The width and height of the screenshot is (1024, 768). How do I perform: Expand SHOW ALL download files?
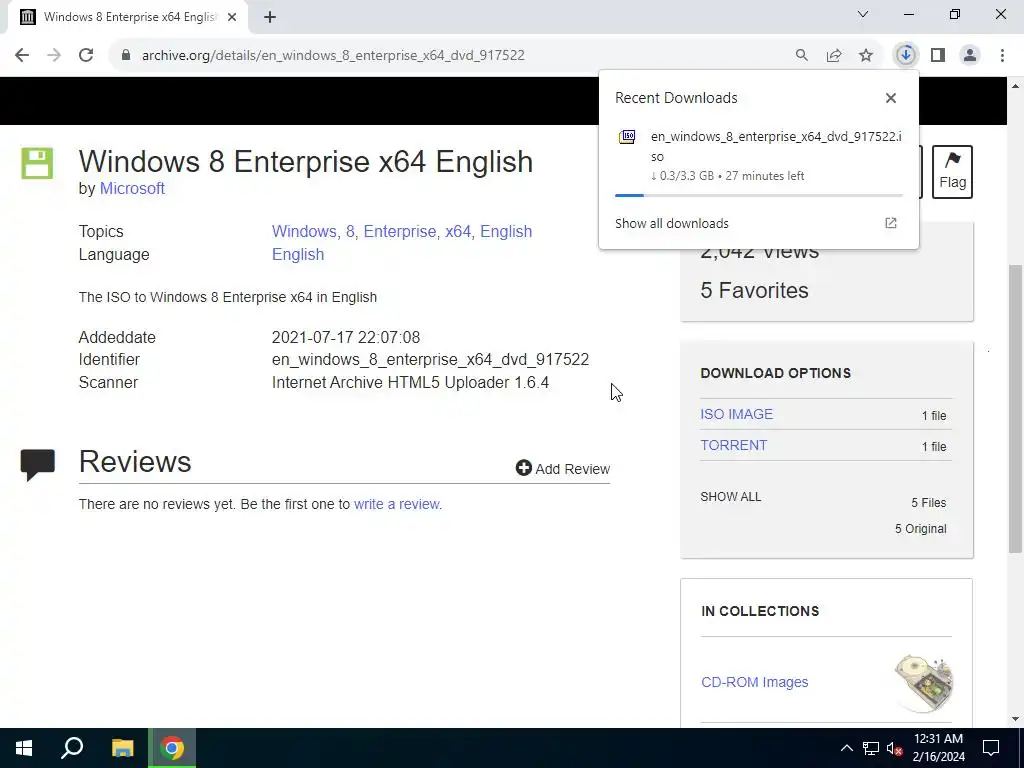731,497
